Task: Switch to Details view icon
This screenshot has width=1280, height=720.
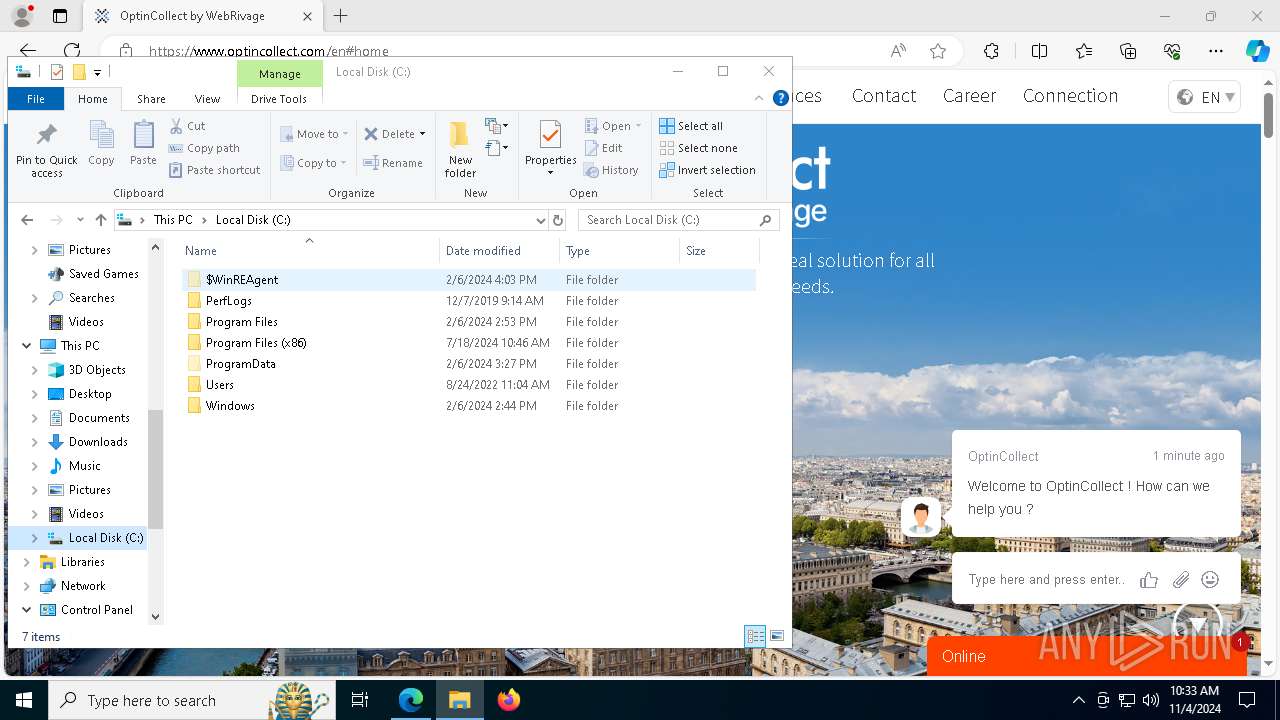Action: tap(755, 636)
